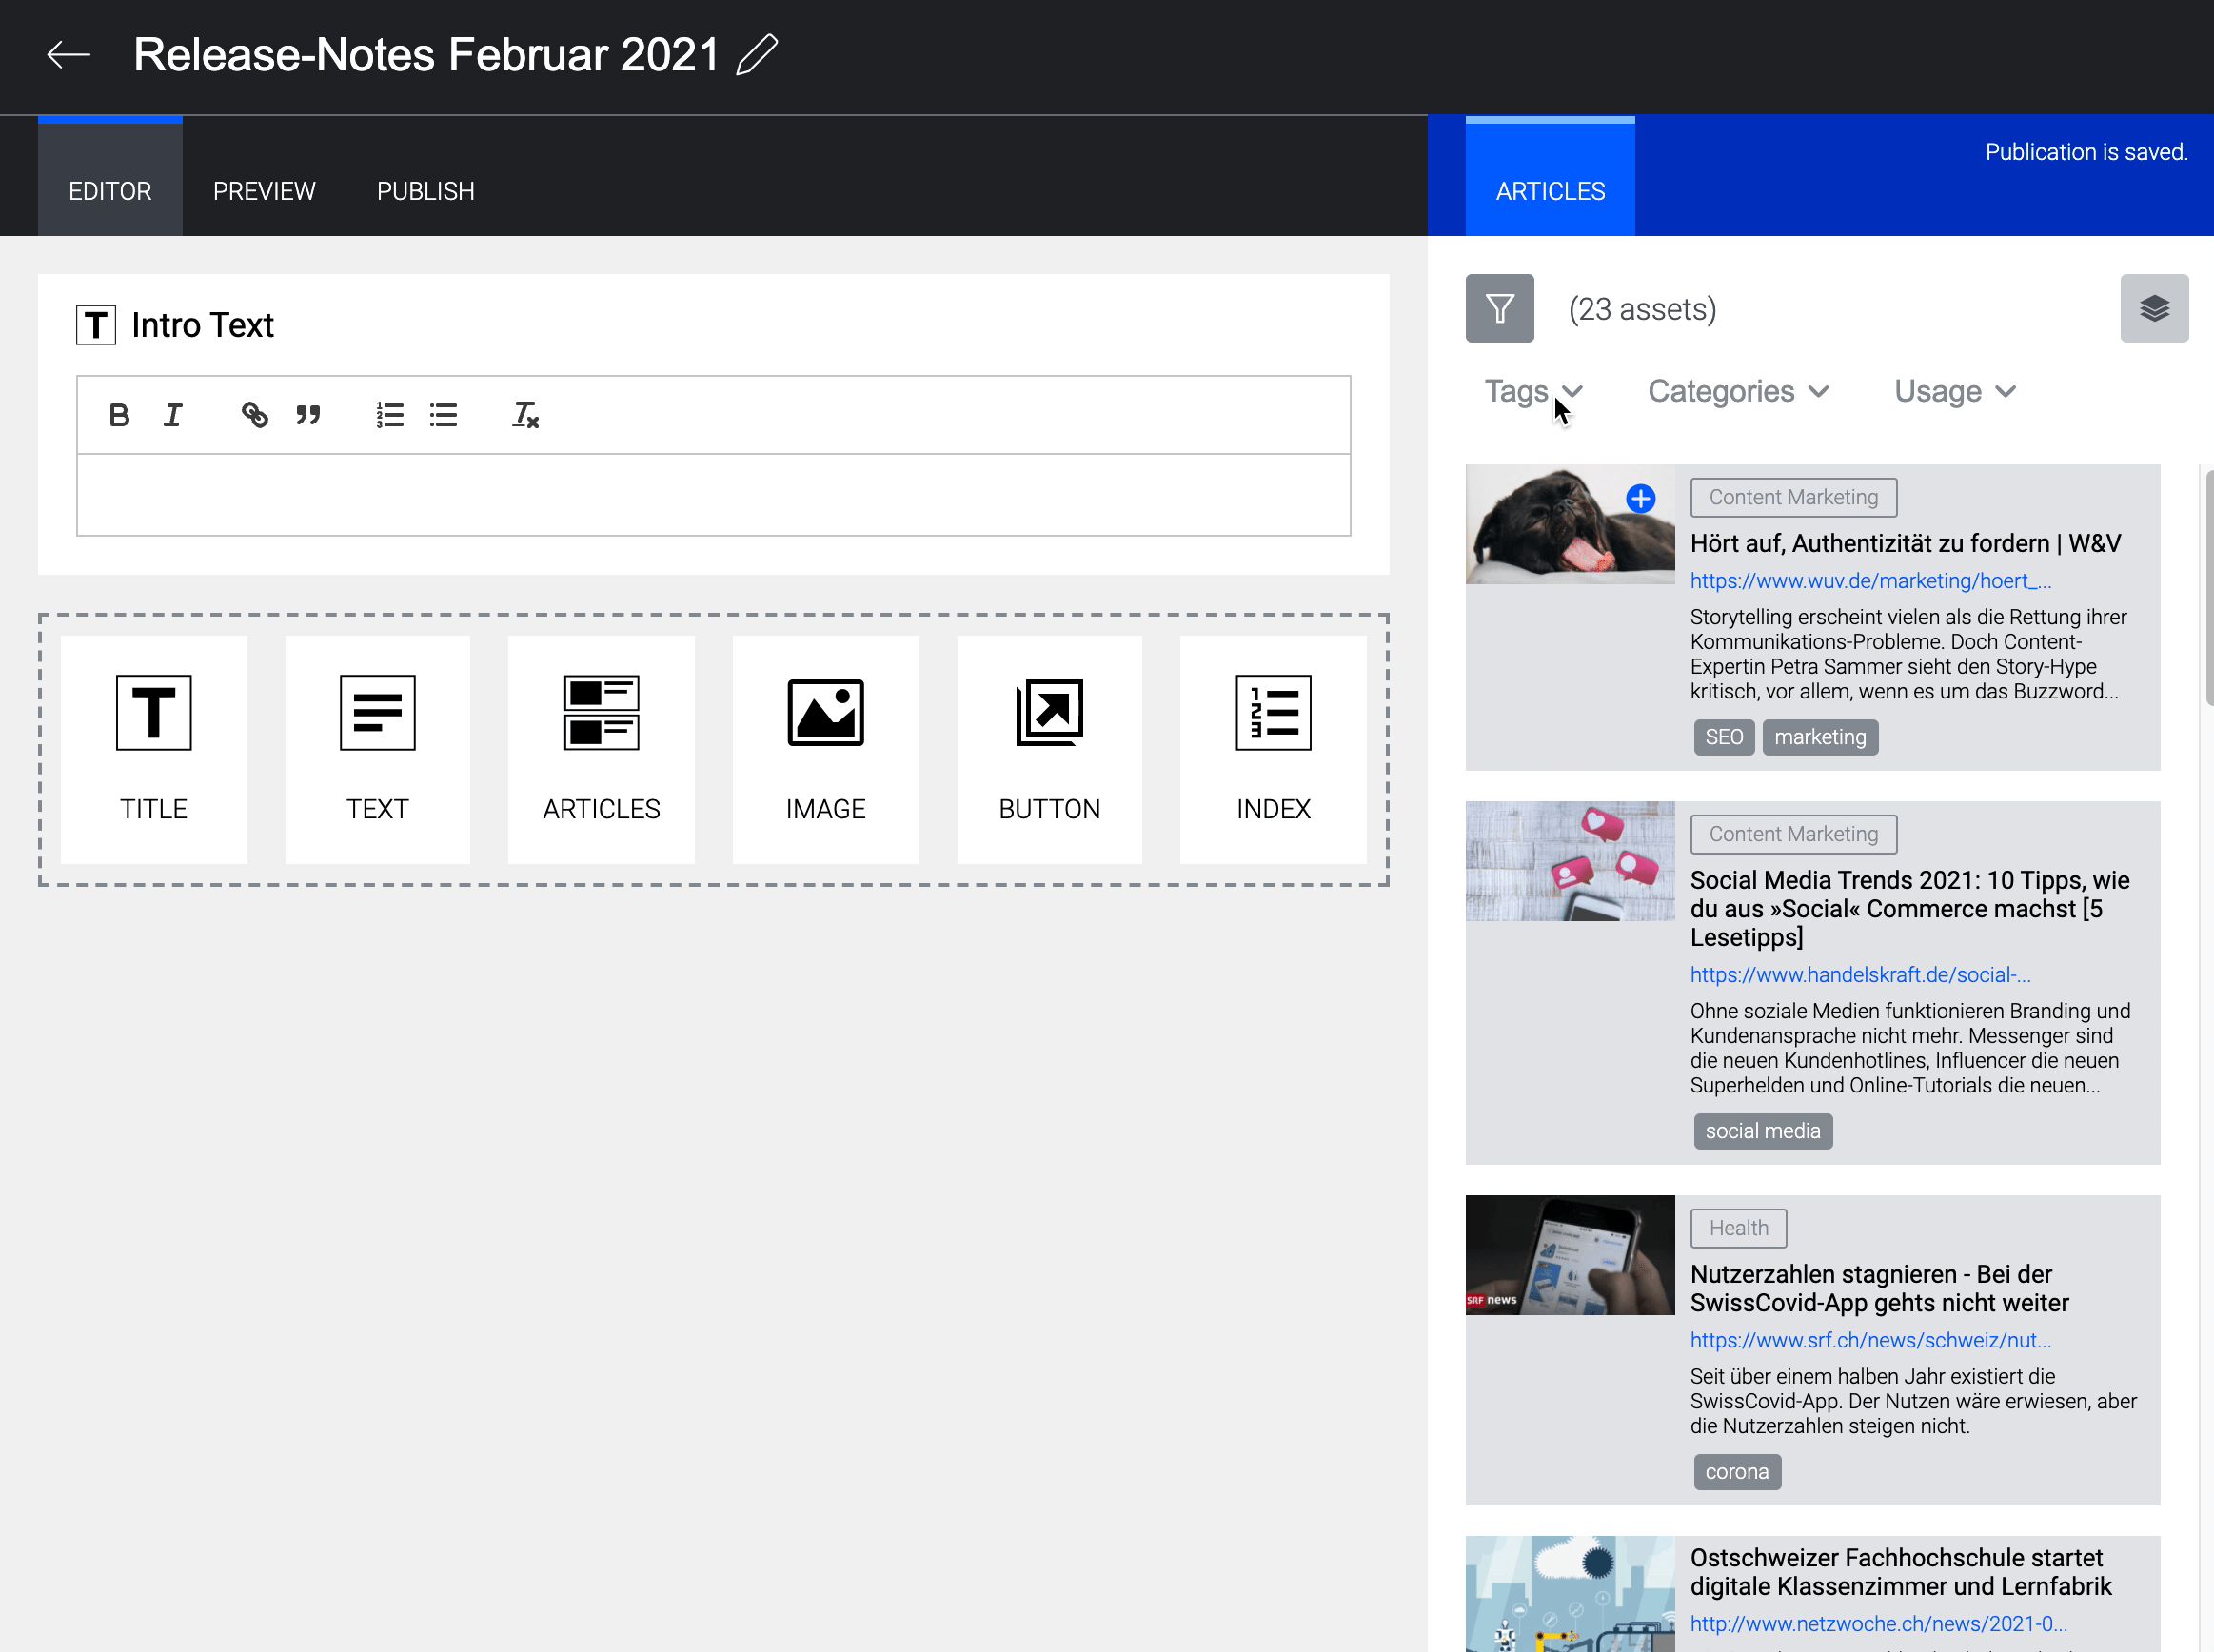Add an IMAGE block
Image resolution: width=2214 pixels, height=1652 pixels.
pyautogui.click(x=825, y=750)
